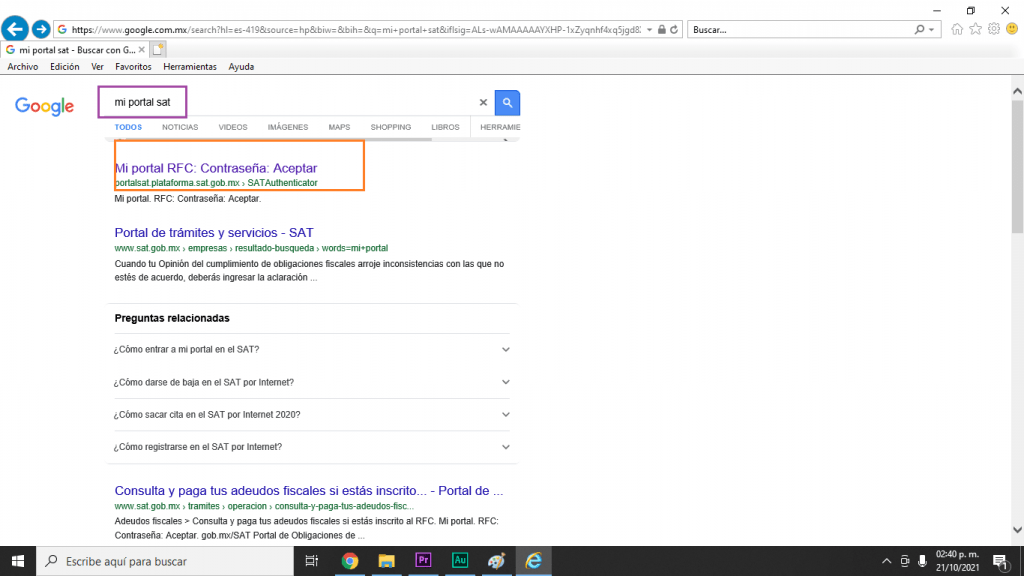Open the Archivo menu
The image size is (1024, 576).
point(23,67)
